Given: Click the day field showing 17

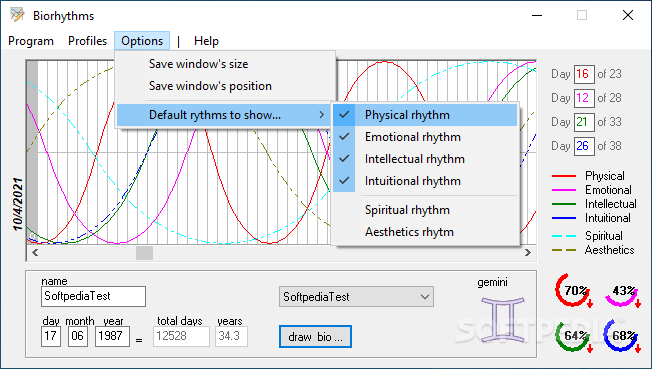Looking at the screenshot, I should coord(51,336).
